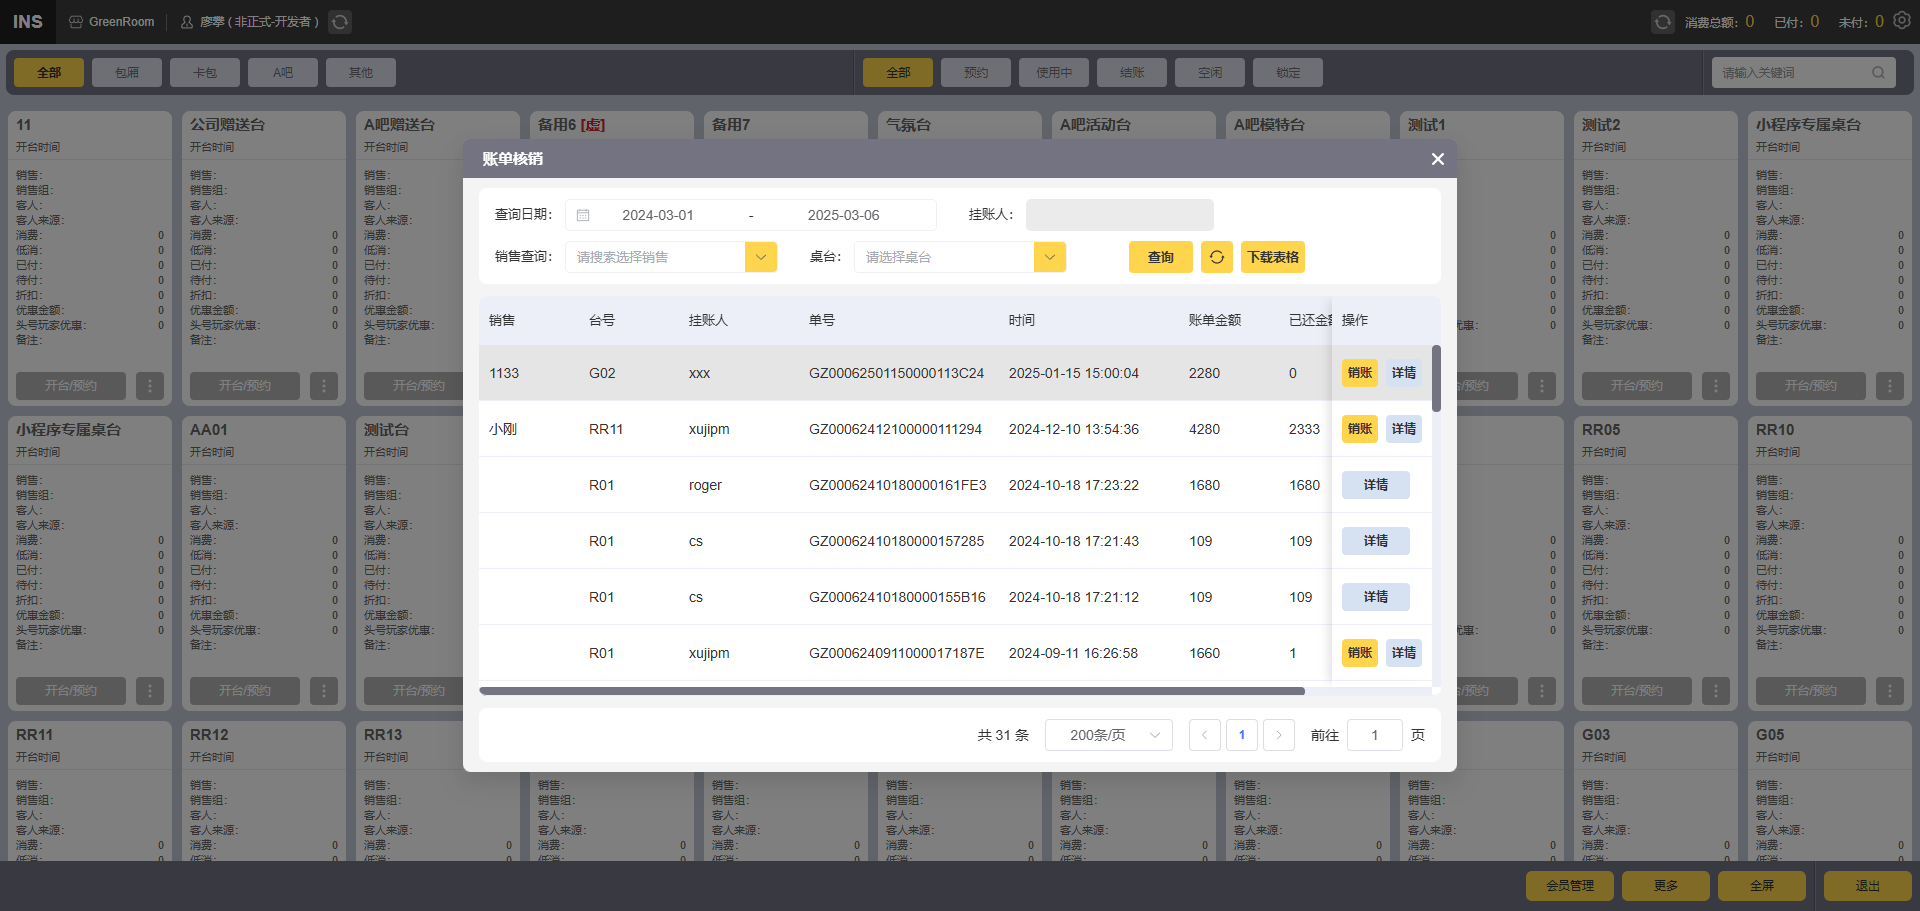Screen dimensions: 1920x911
Task: Filter tables by 预约 status
Action: click(x=976, y=72)
